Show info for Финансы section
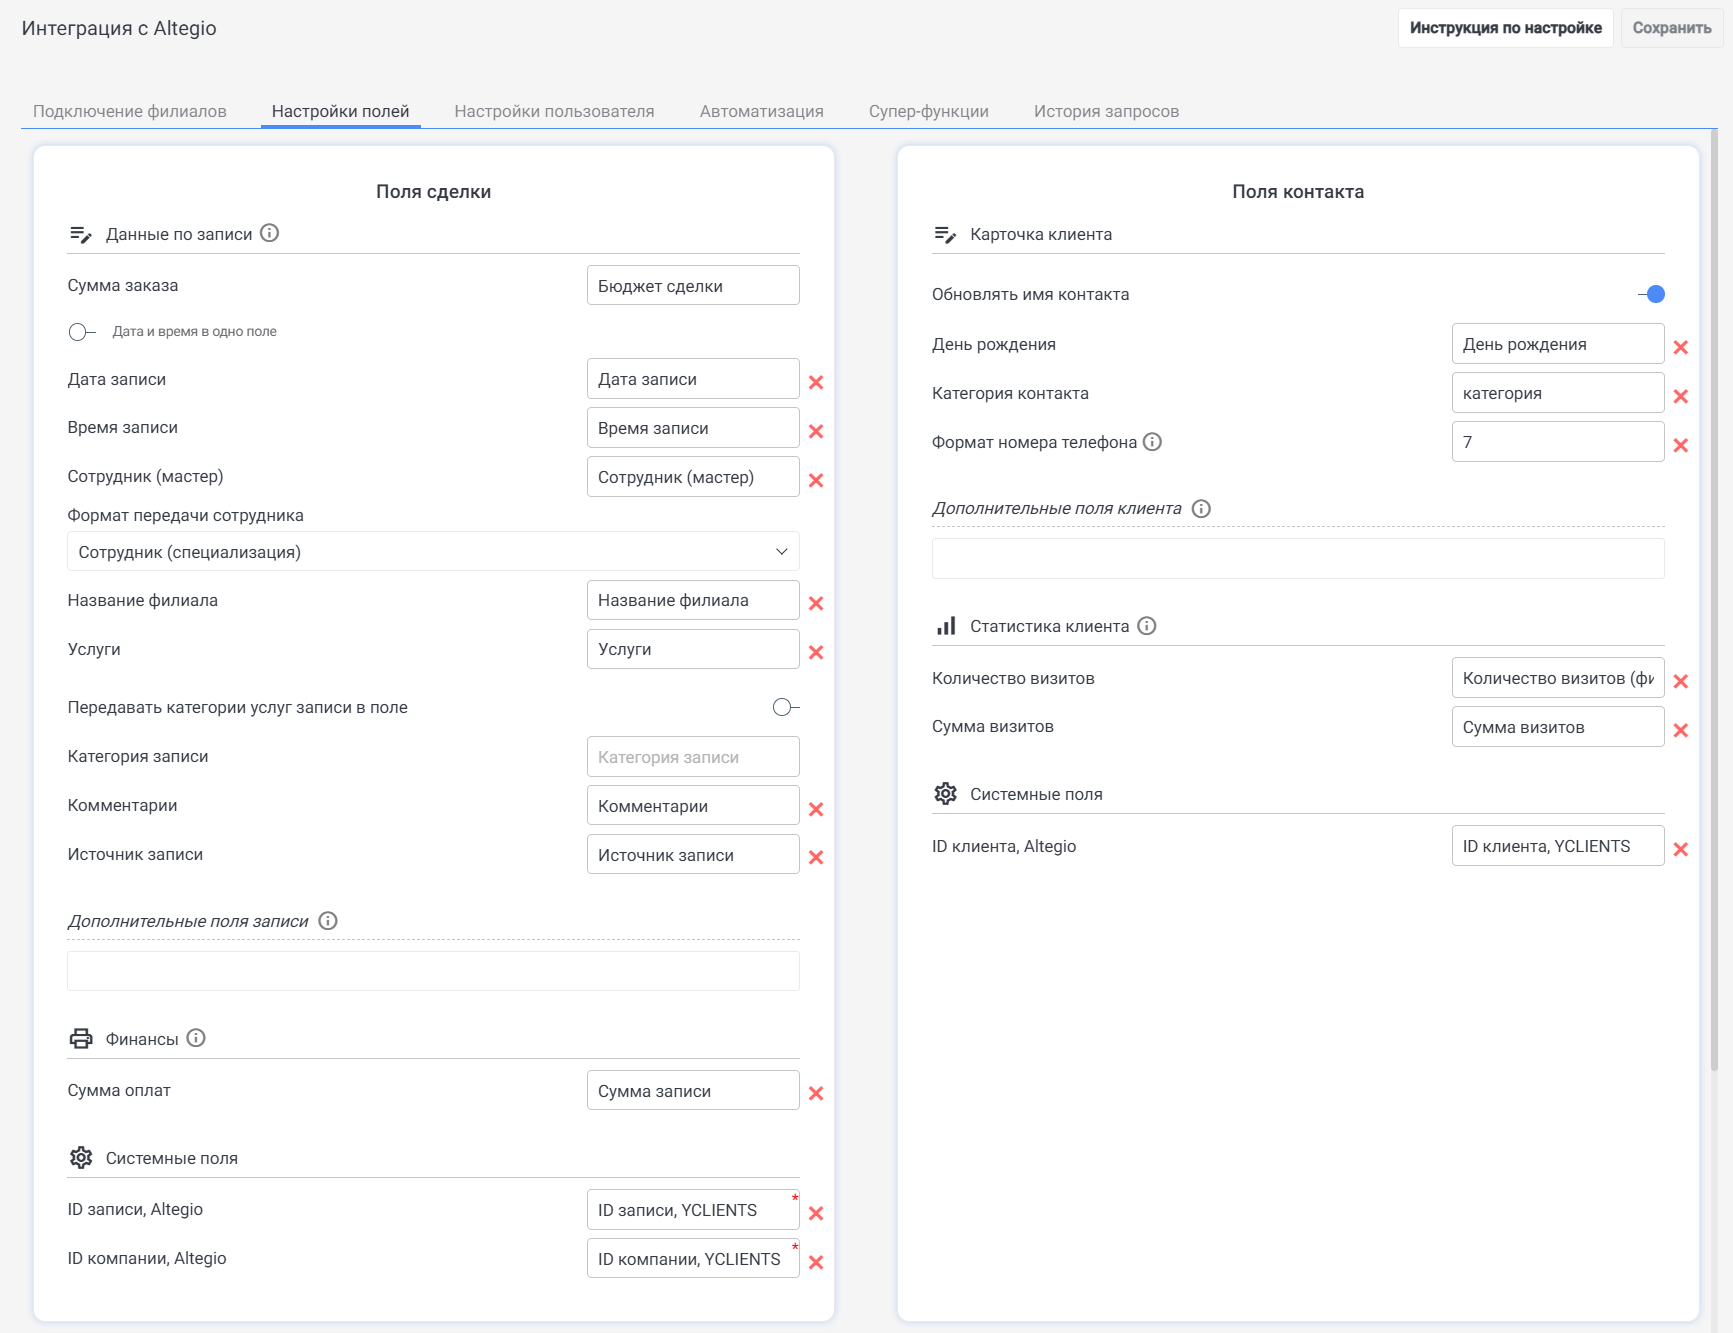The image size is (1733, 1333). [x=196, y=1038]
